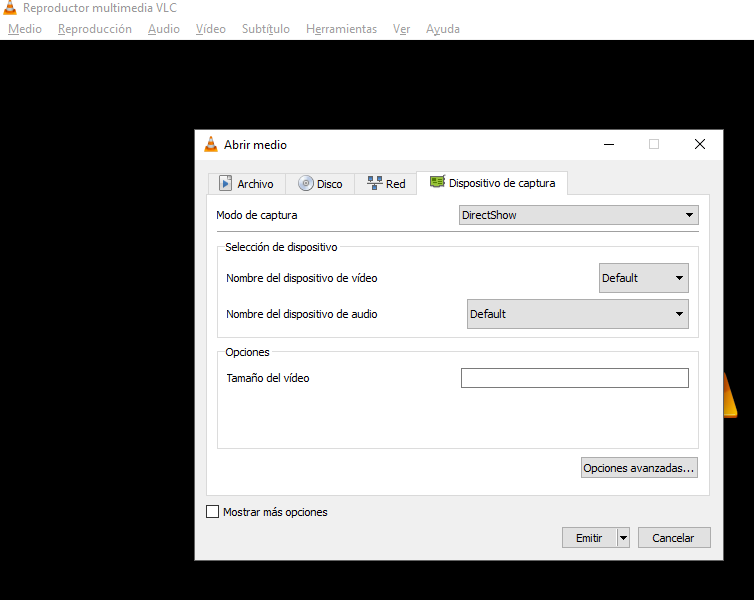Enable Mostrar más opciones checkbox
754x600 pixels.
(213, 512)
